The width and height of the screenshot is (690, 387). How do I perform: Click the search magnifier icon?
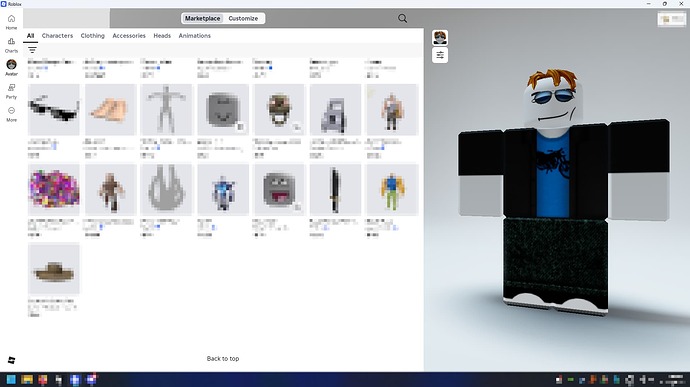(402, 18)
